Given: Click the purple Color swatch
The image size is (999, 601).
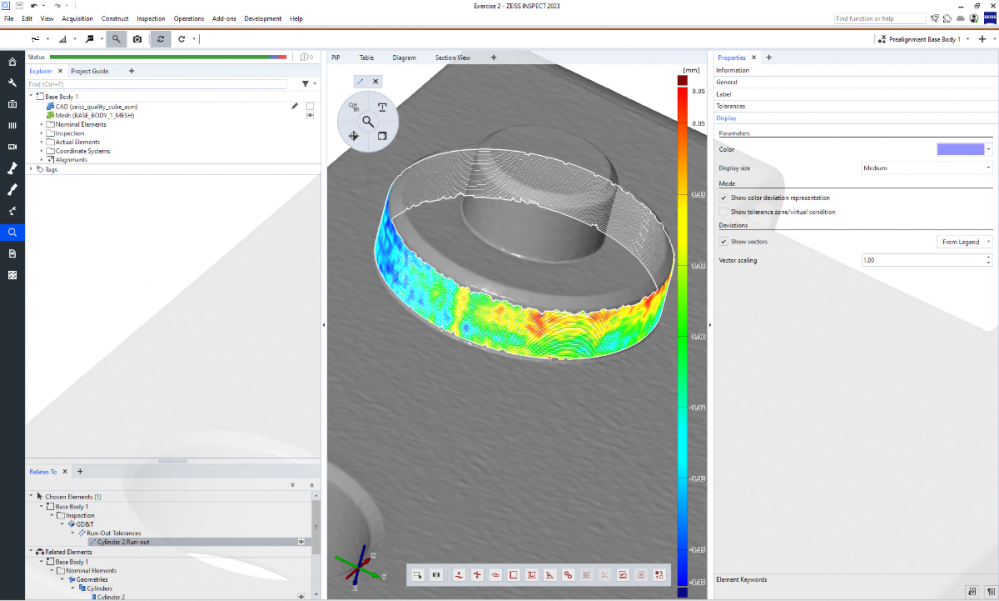Looking at the screenshot, I should (x=959, y=149).
